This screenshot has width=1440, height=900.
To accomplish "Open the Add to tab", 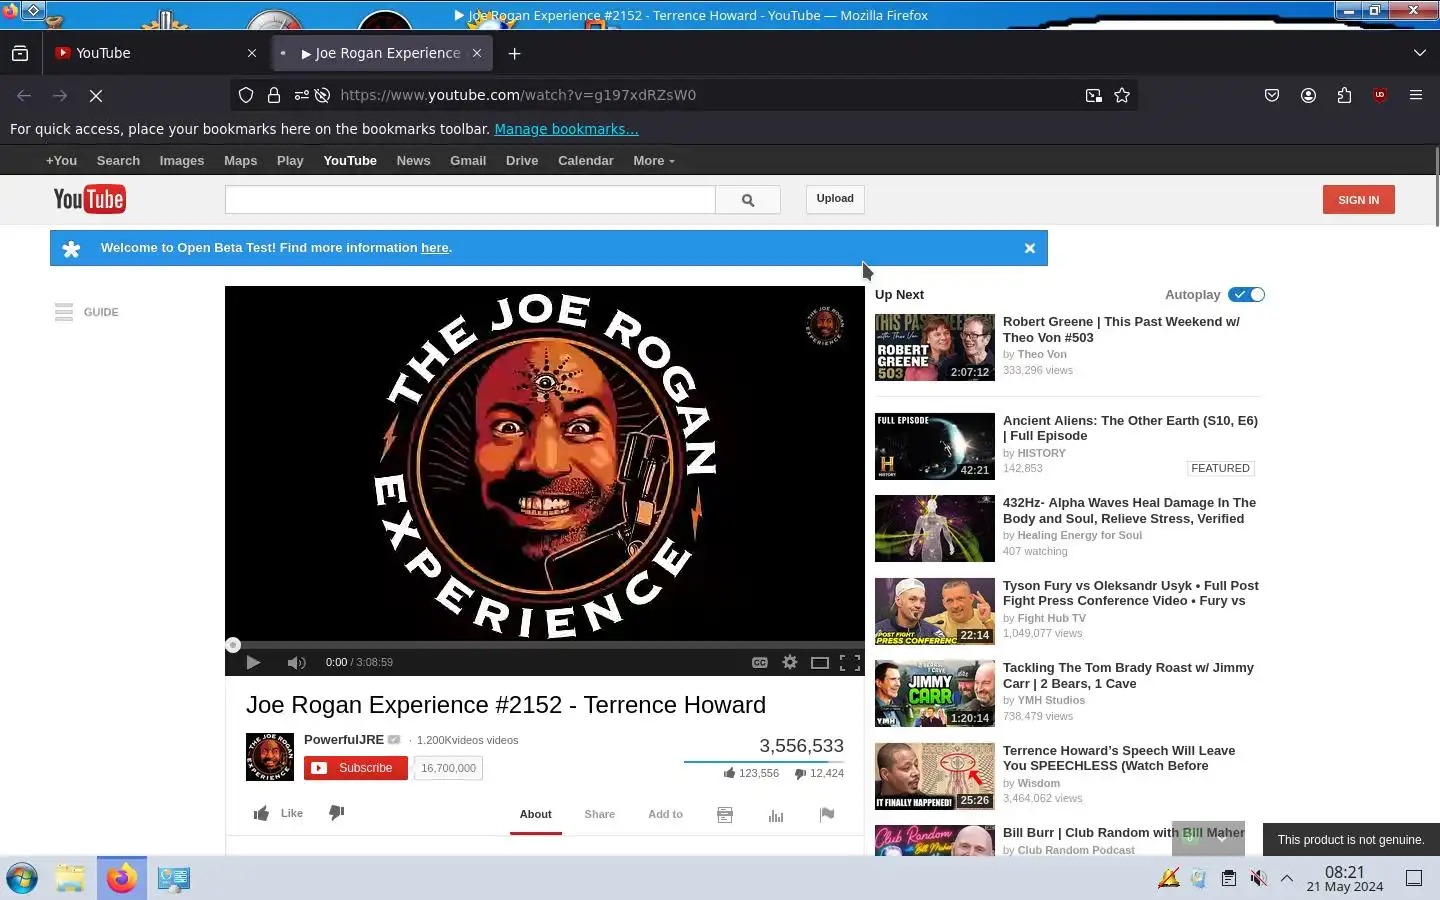I will click(665, 814).
